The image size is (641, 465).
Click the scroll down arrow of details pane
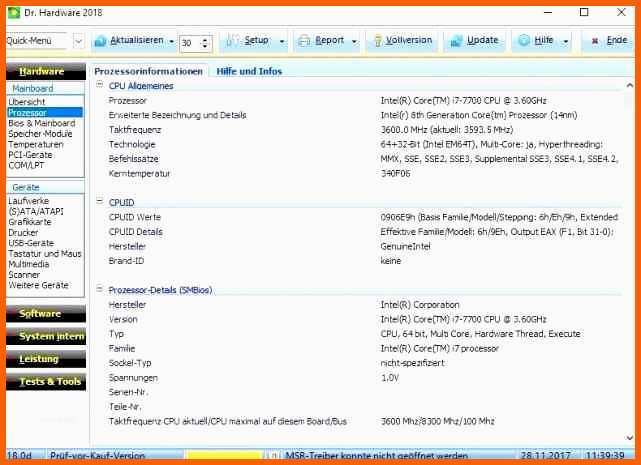630,438
